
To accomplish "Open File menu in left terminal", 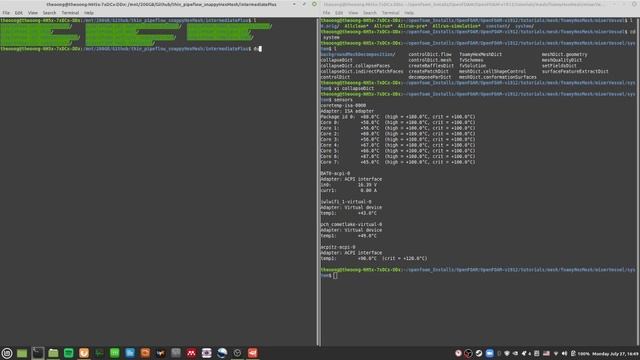I will pos(6,13).
